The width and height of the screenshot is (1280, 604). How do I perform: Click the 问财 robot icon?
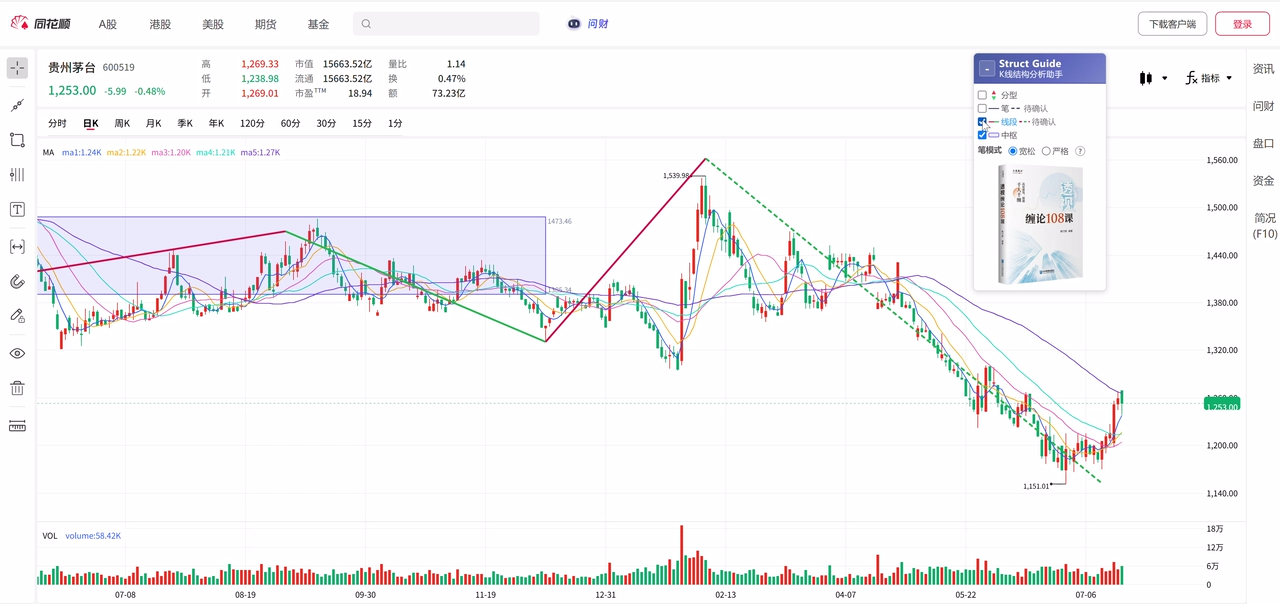tap(574, 24)
